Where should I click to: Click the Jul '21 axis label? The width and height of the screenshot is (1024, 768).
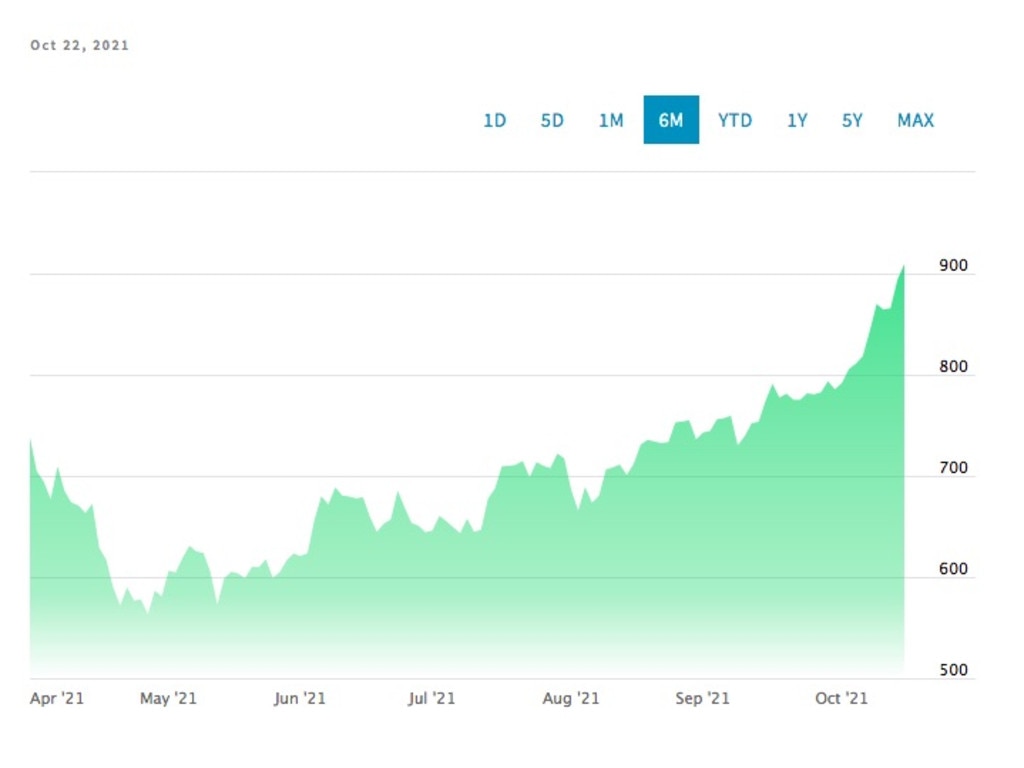pyautogui.click(x=431, y=698)
